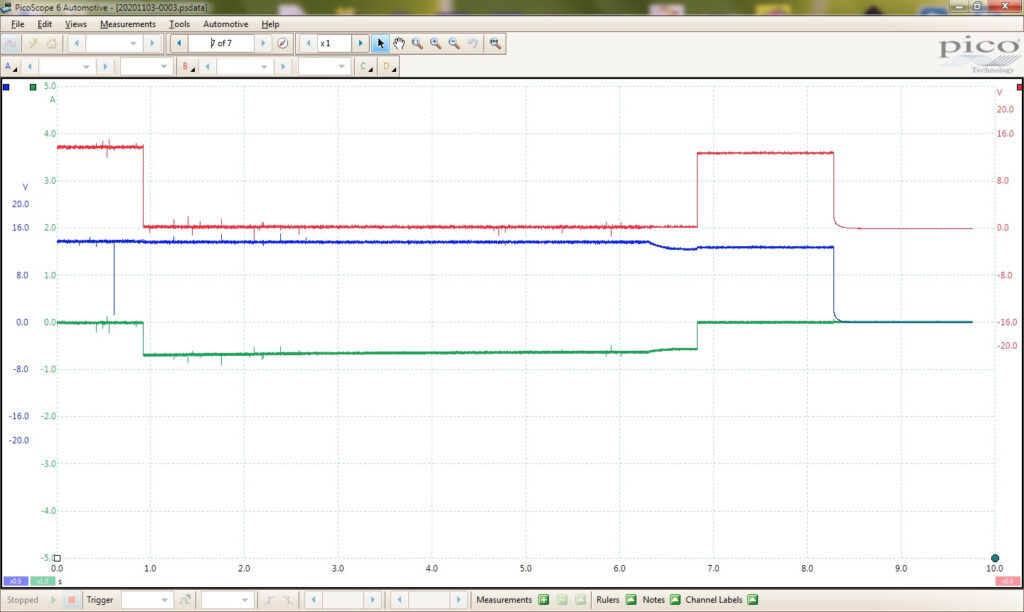
Task: Decrease the horizontal zoom factor x1
Action: 308,44
